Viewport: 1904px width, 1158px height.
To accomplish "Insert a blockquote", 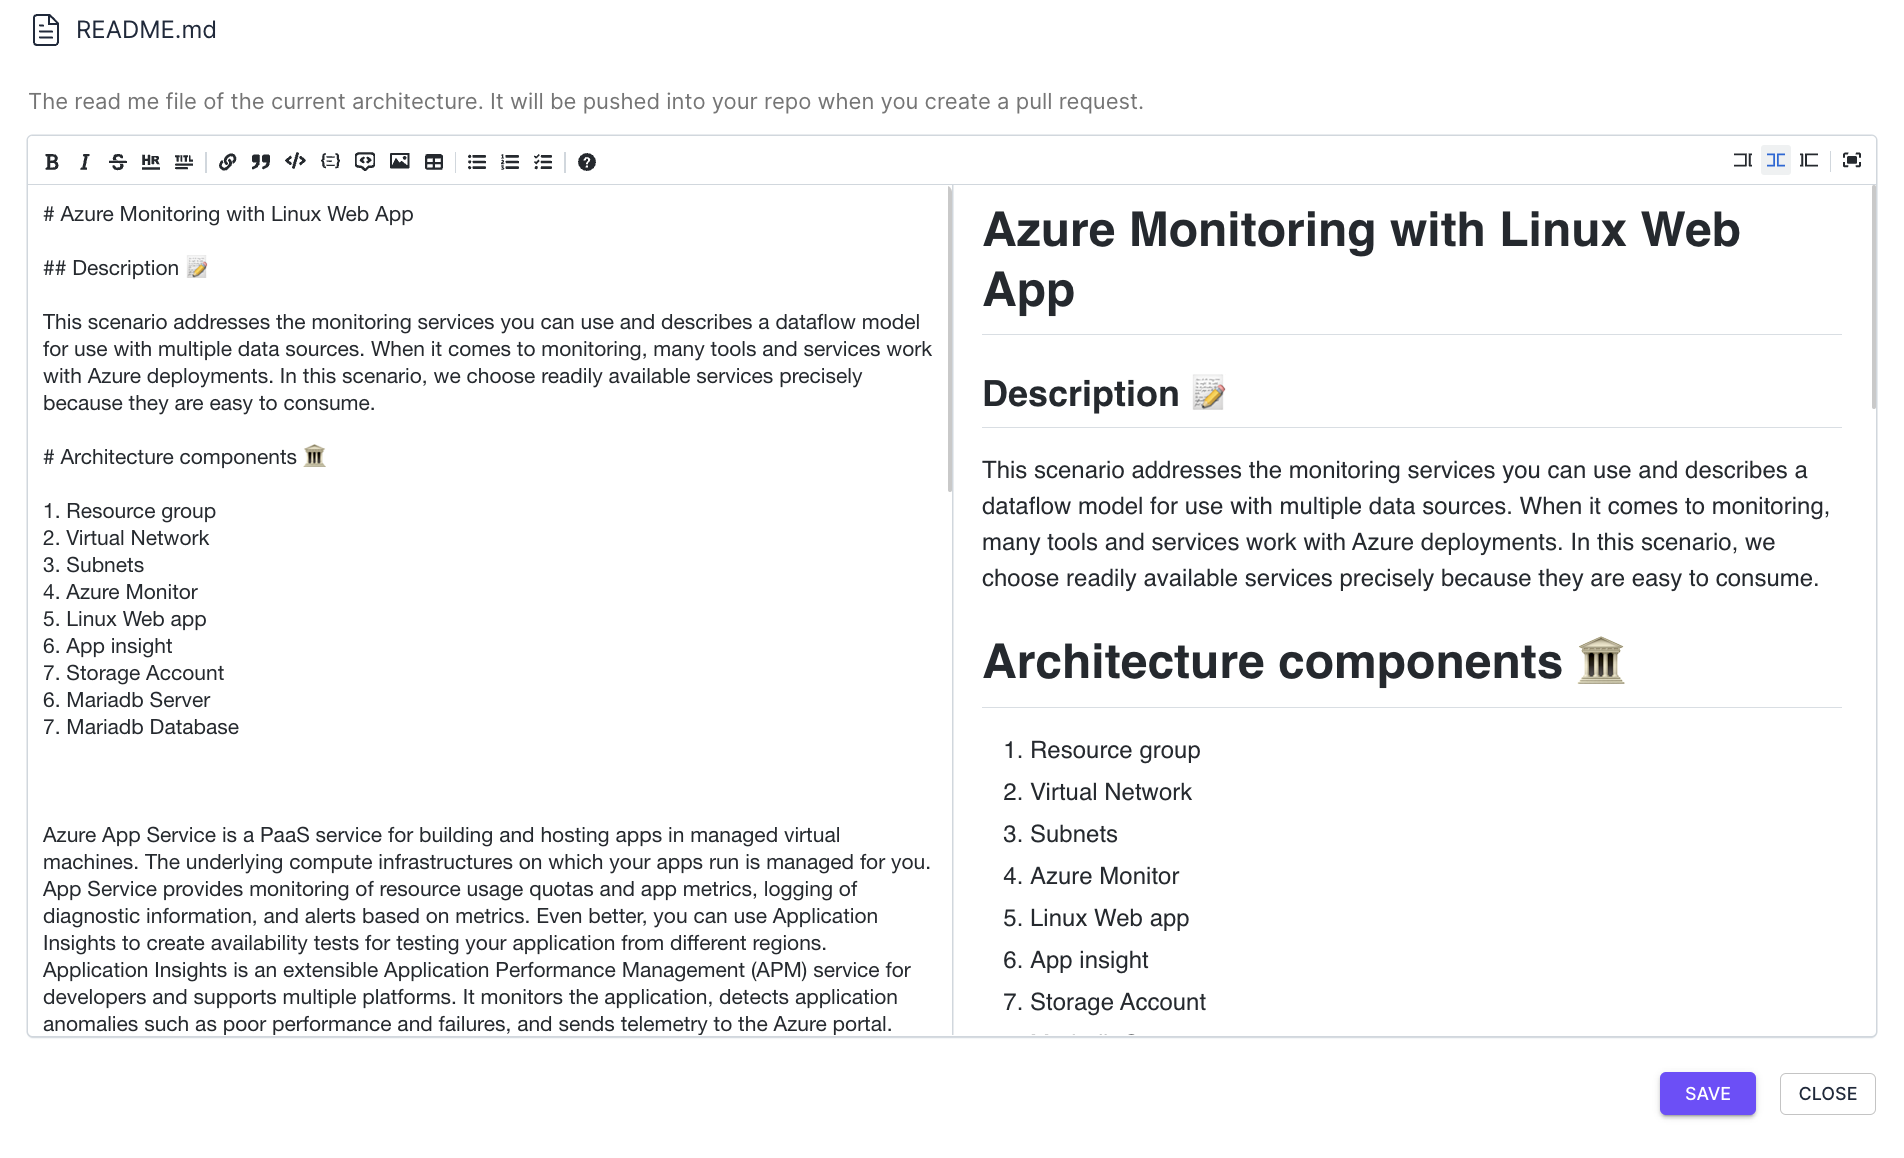I will [x=261, y=162].
